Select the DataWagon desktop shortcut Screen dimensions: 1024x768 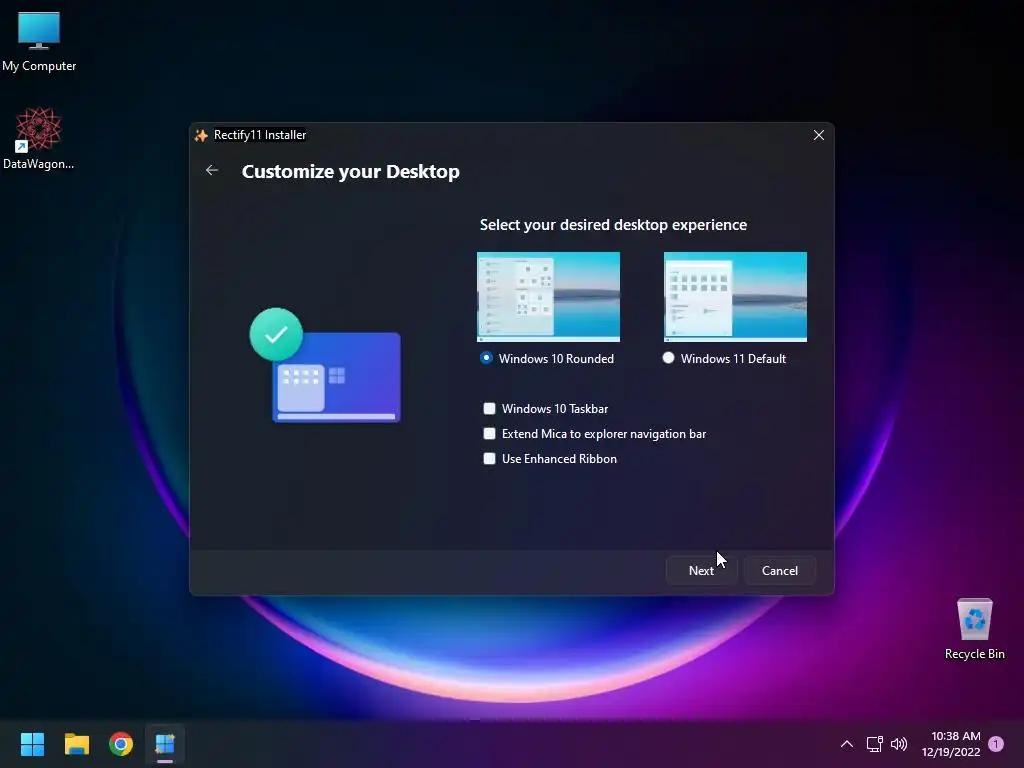[39, 138]
